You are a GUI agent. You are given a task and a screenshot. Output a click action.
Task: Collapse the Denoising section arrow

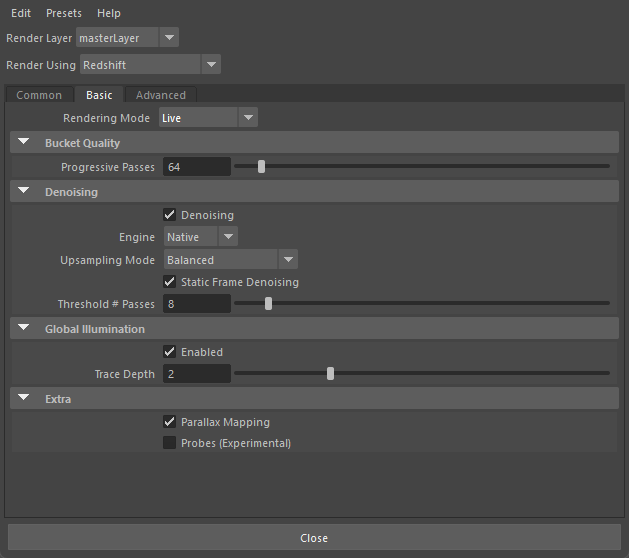click(23, 191)
